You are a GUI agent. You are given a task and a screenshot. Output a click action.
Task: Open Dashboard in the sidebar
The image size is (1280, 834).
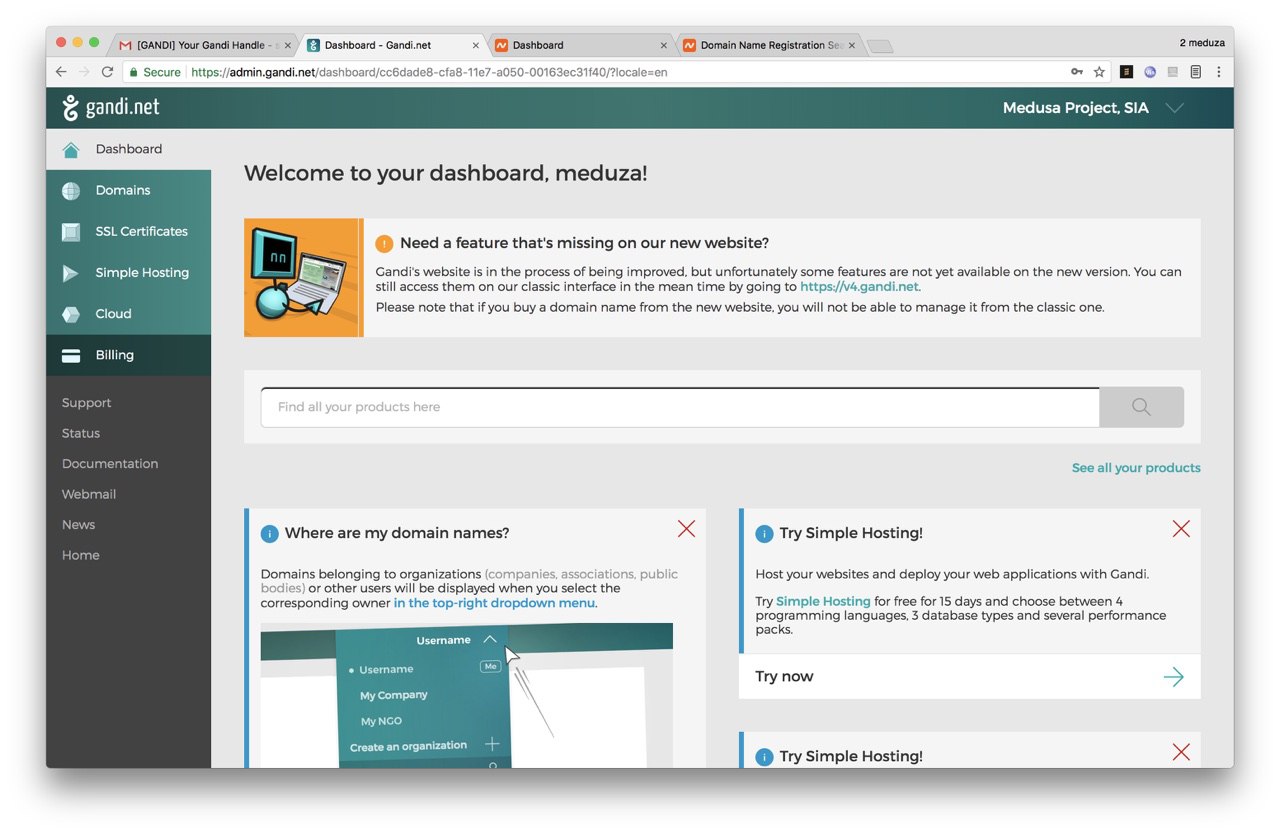(128, 149)
